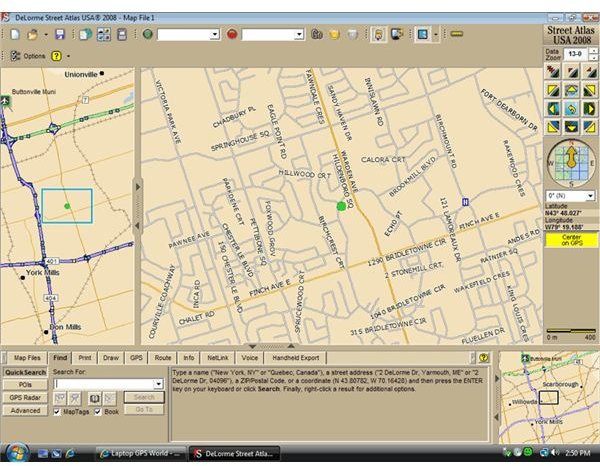Collapse the bottom tab panel with down arrow
Image resolution: width=600 pixels, height=466 pixels.
tap(253, 346)
